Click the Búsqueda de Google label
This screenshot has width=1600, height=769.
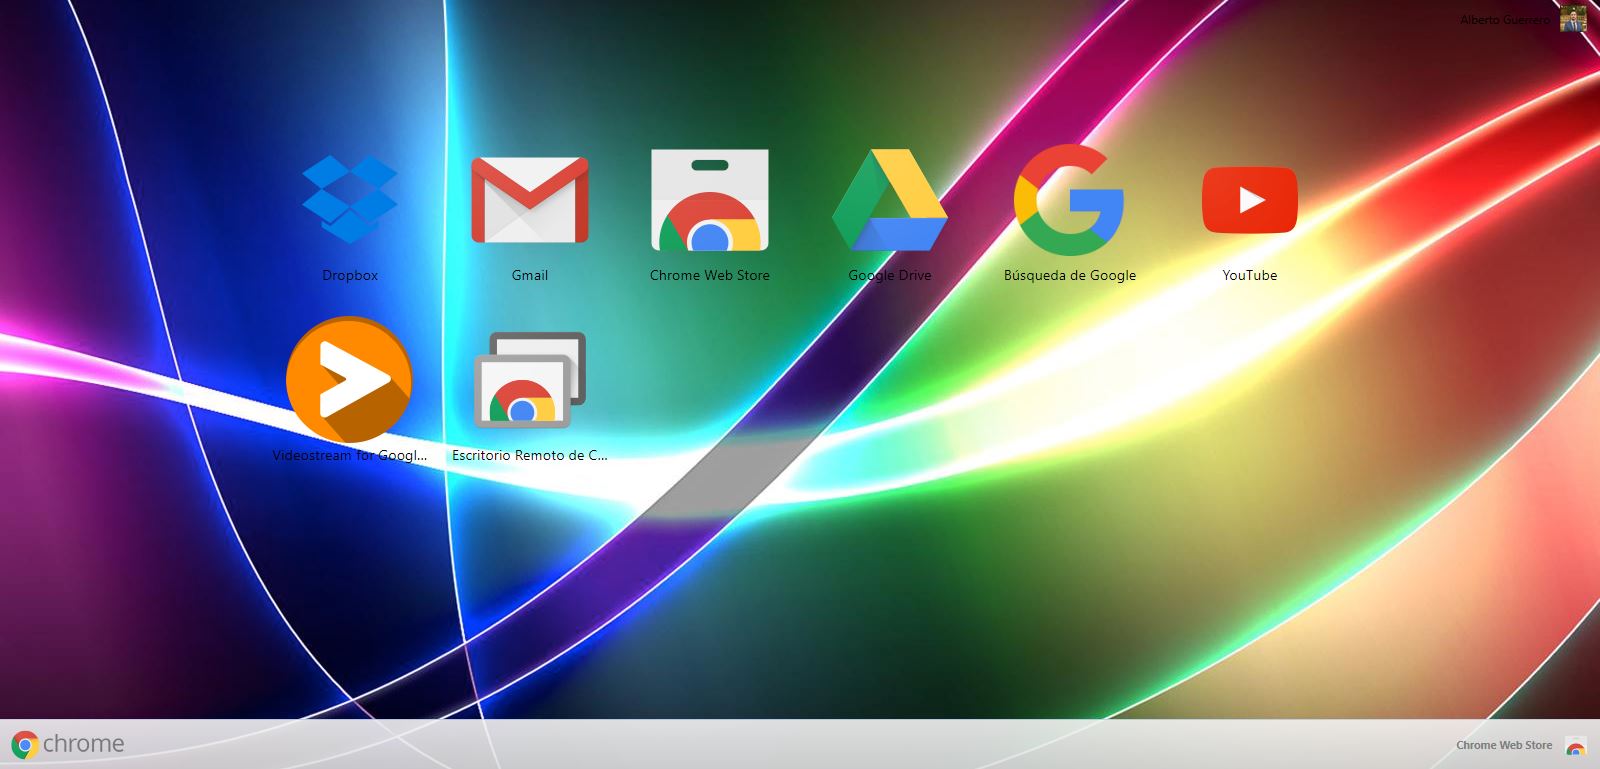[x=1070, y=275]
